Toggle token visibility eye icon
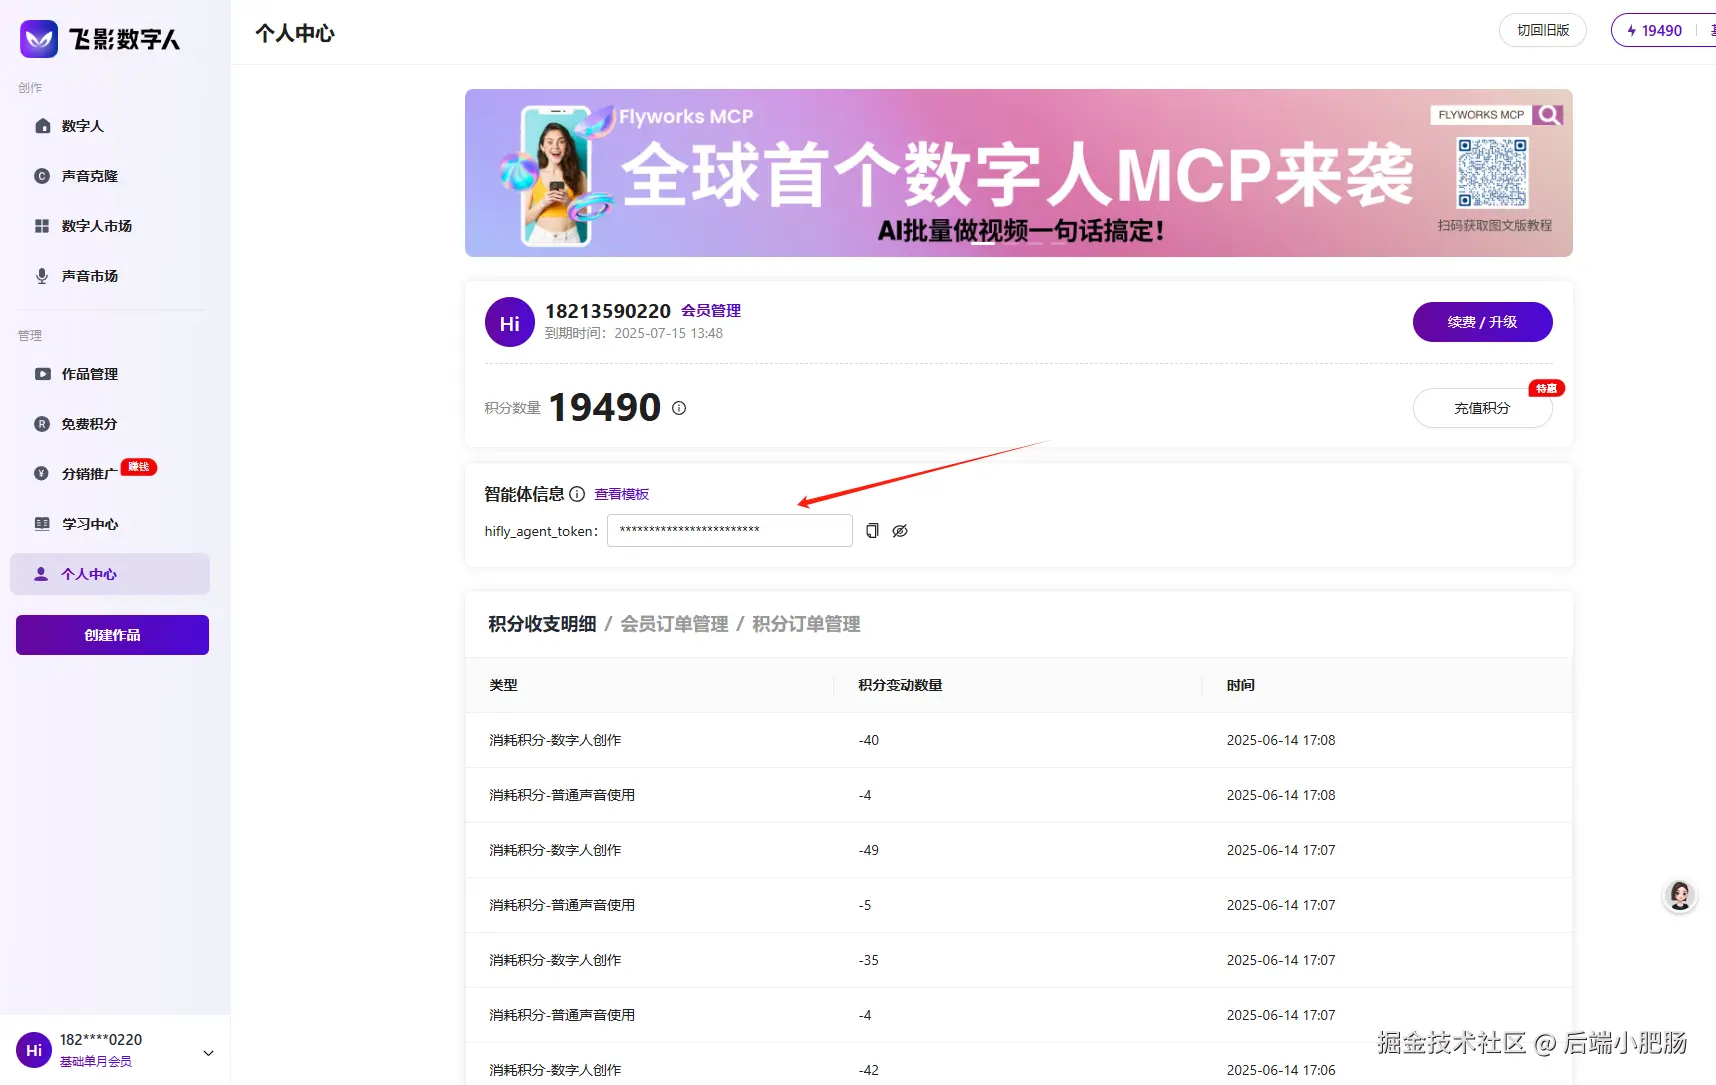Image resolution: width=1716 pixels, height=1085 pixels. point(900,531)
